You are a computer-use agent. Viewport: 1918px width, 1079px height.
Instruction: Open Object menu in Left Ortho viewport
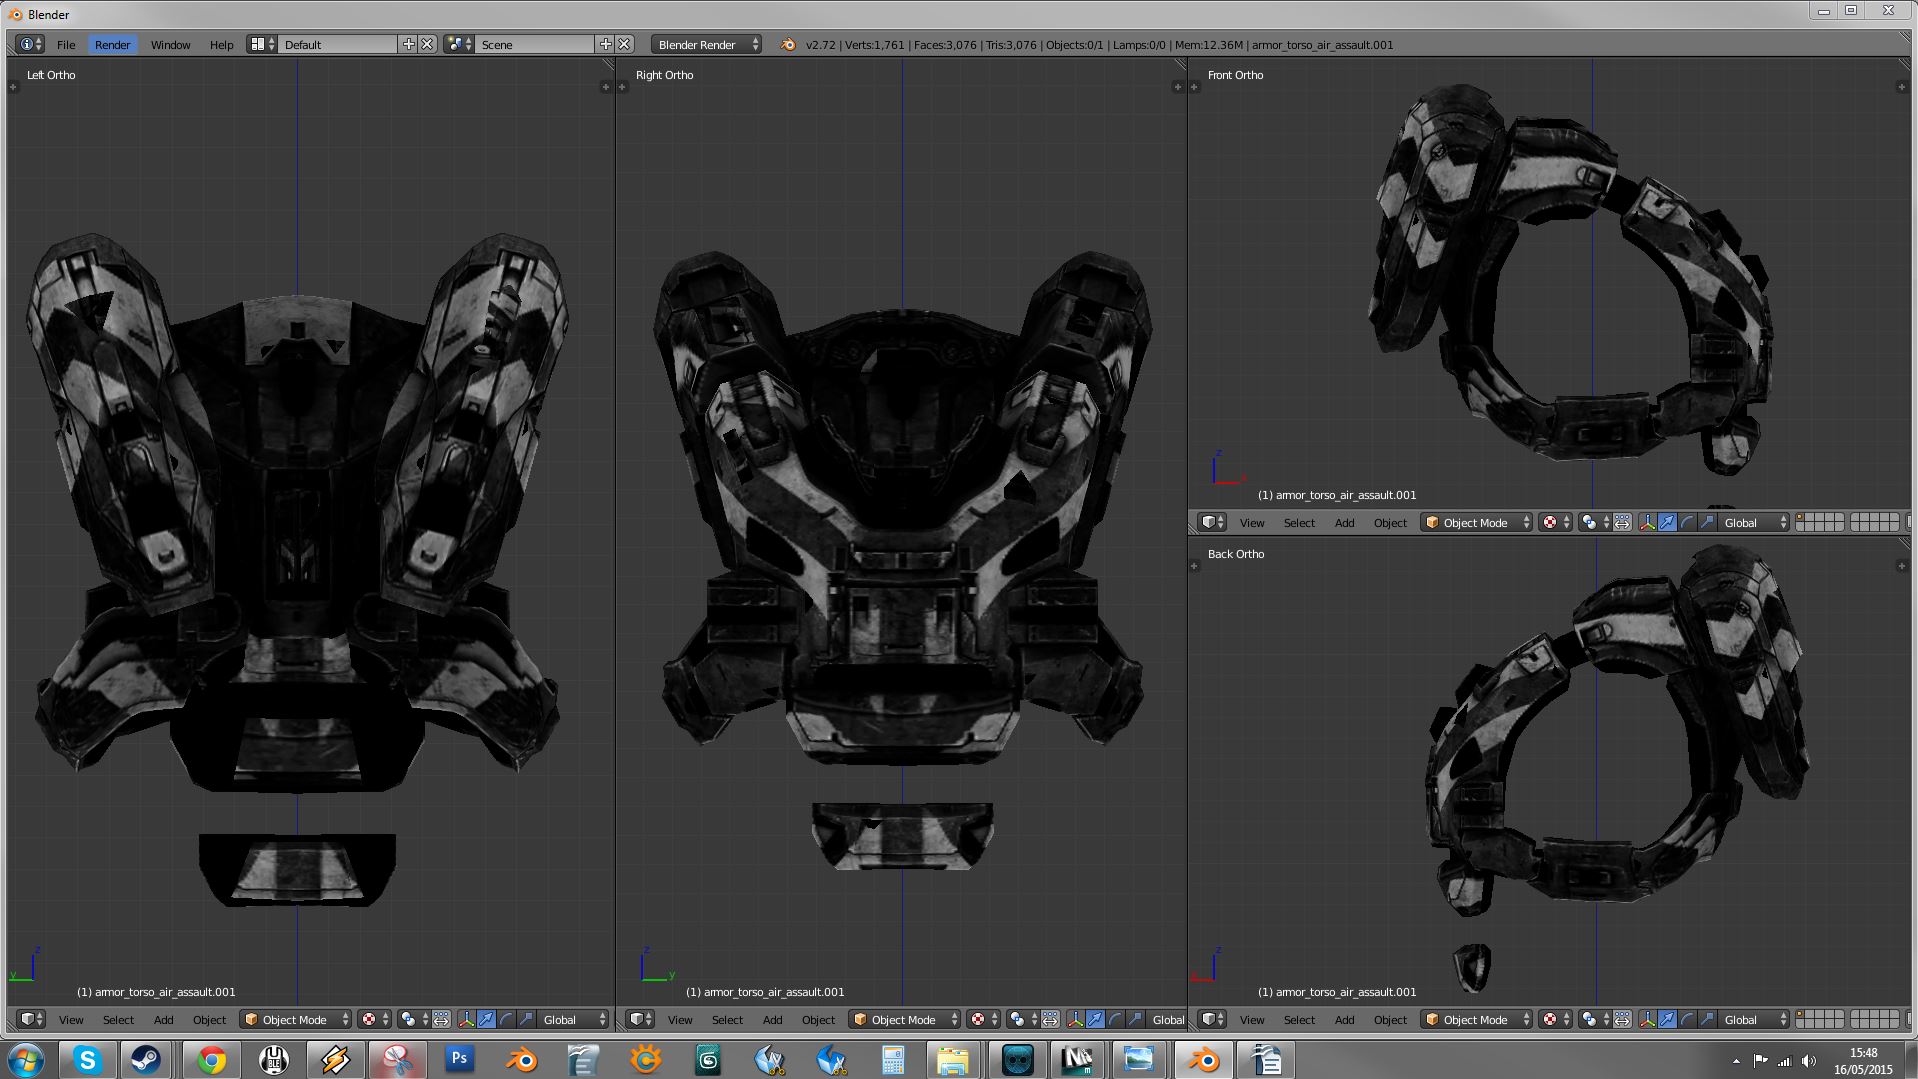point(209,1019)
